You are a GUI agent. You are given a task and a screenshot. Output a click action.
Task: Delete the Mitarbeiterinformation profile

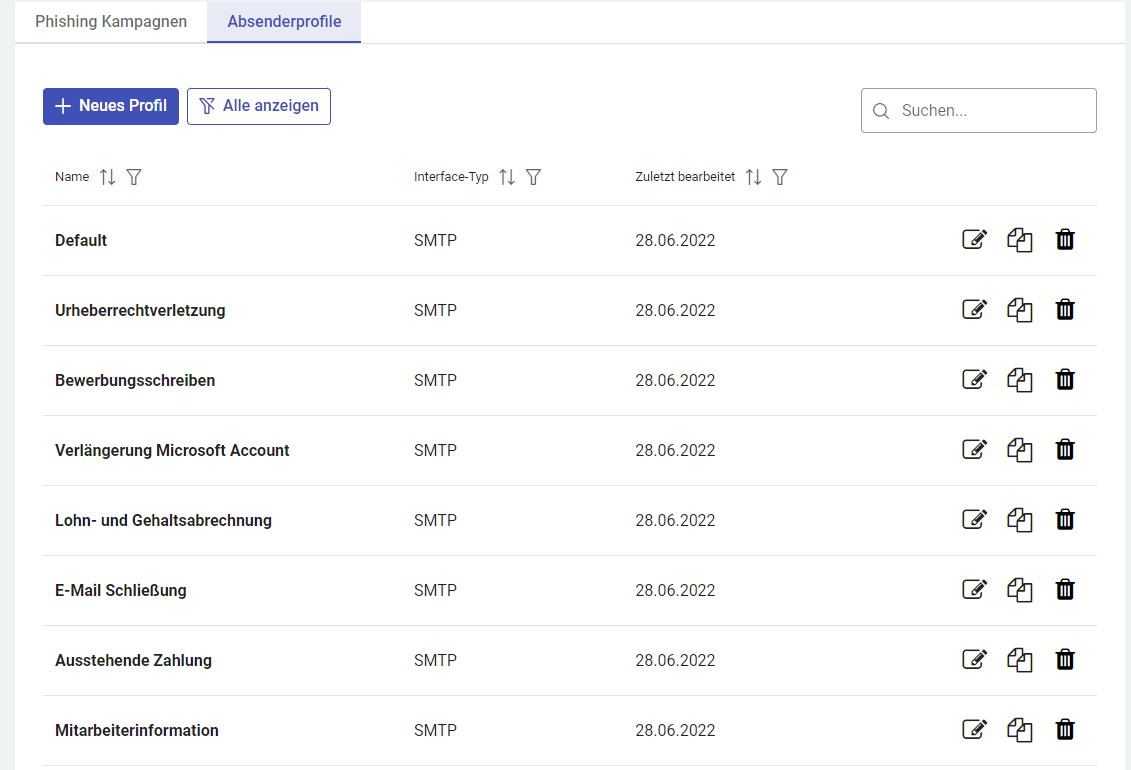coord(1065,730)
